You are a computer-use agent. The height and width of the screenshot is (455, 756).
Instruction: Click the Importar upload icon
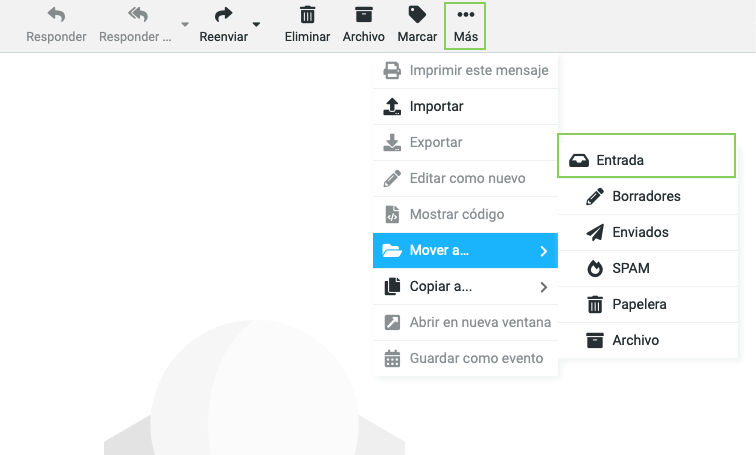tap(392, 107)
